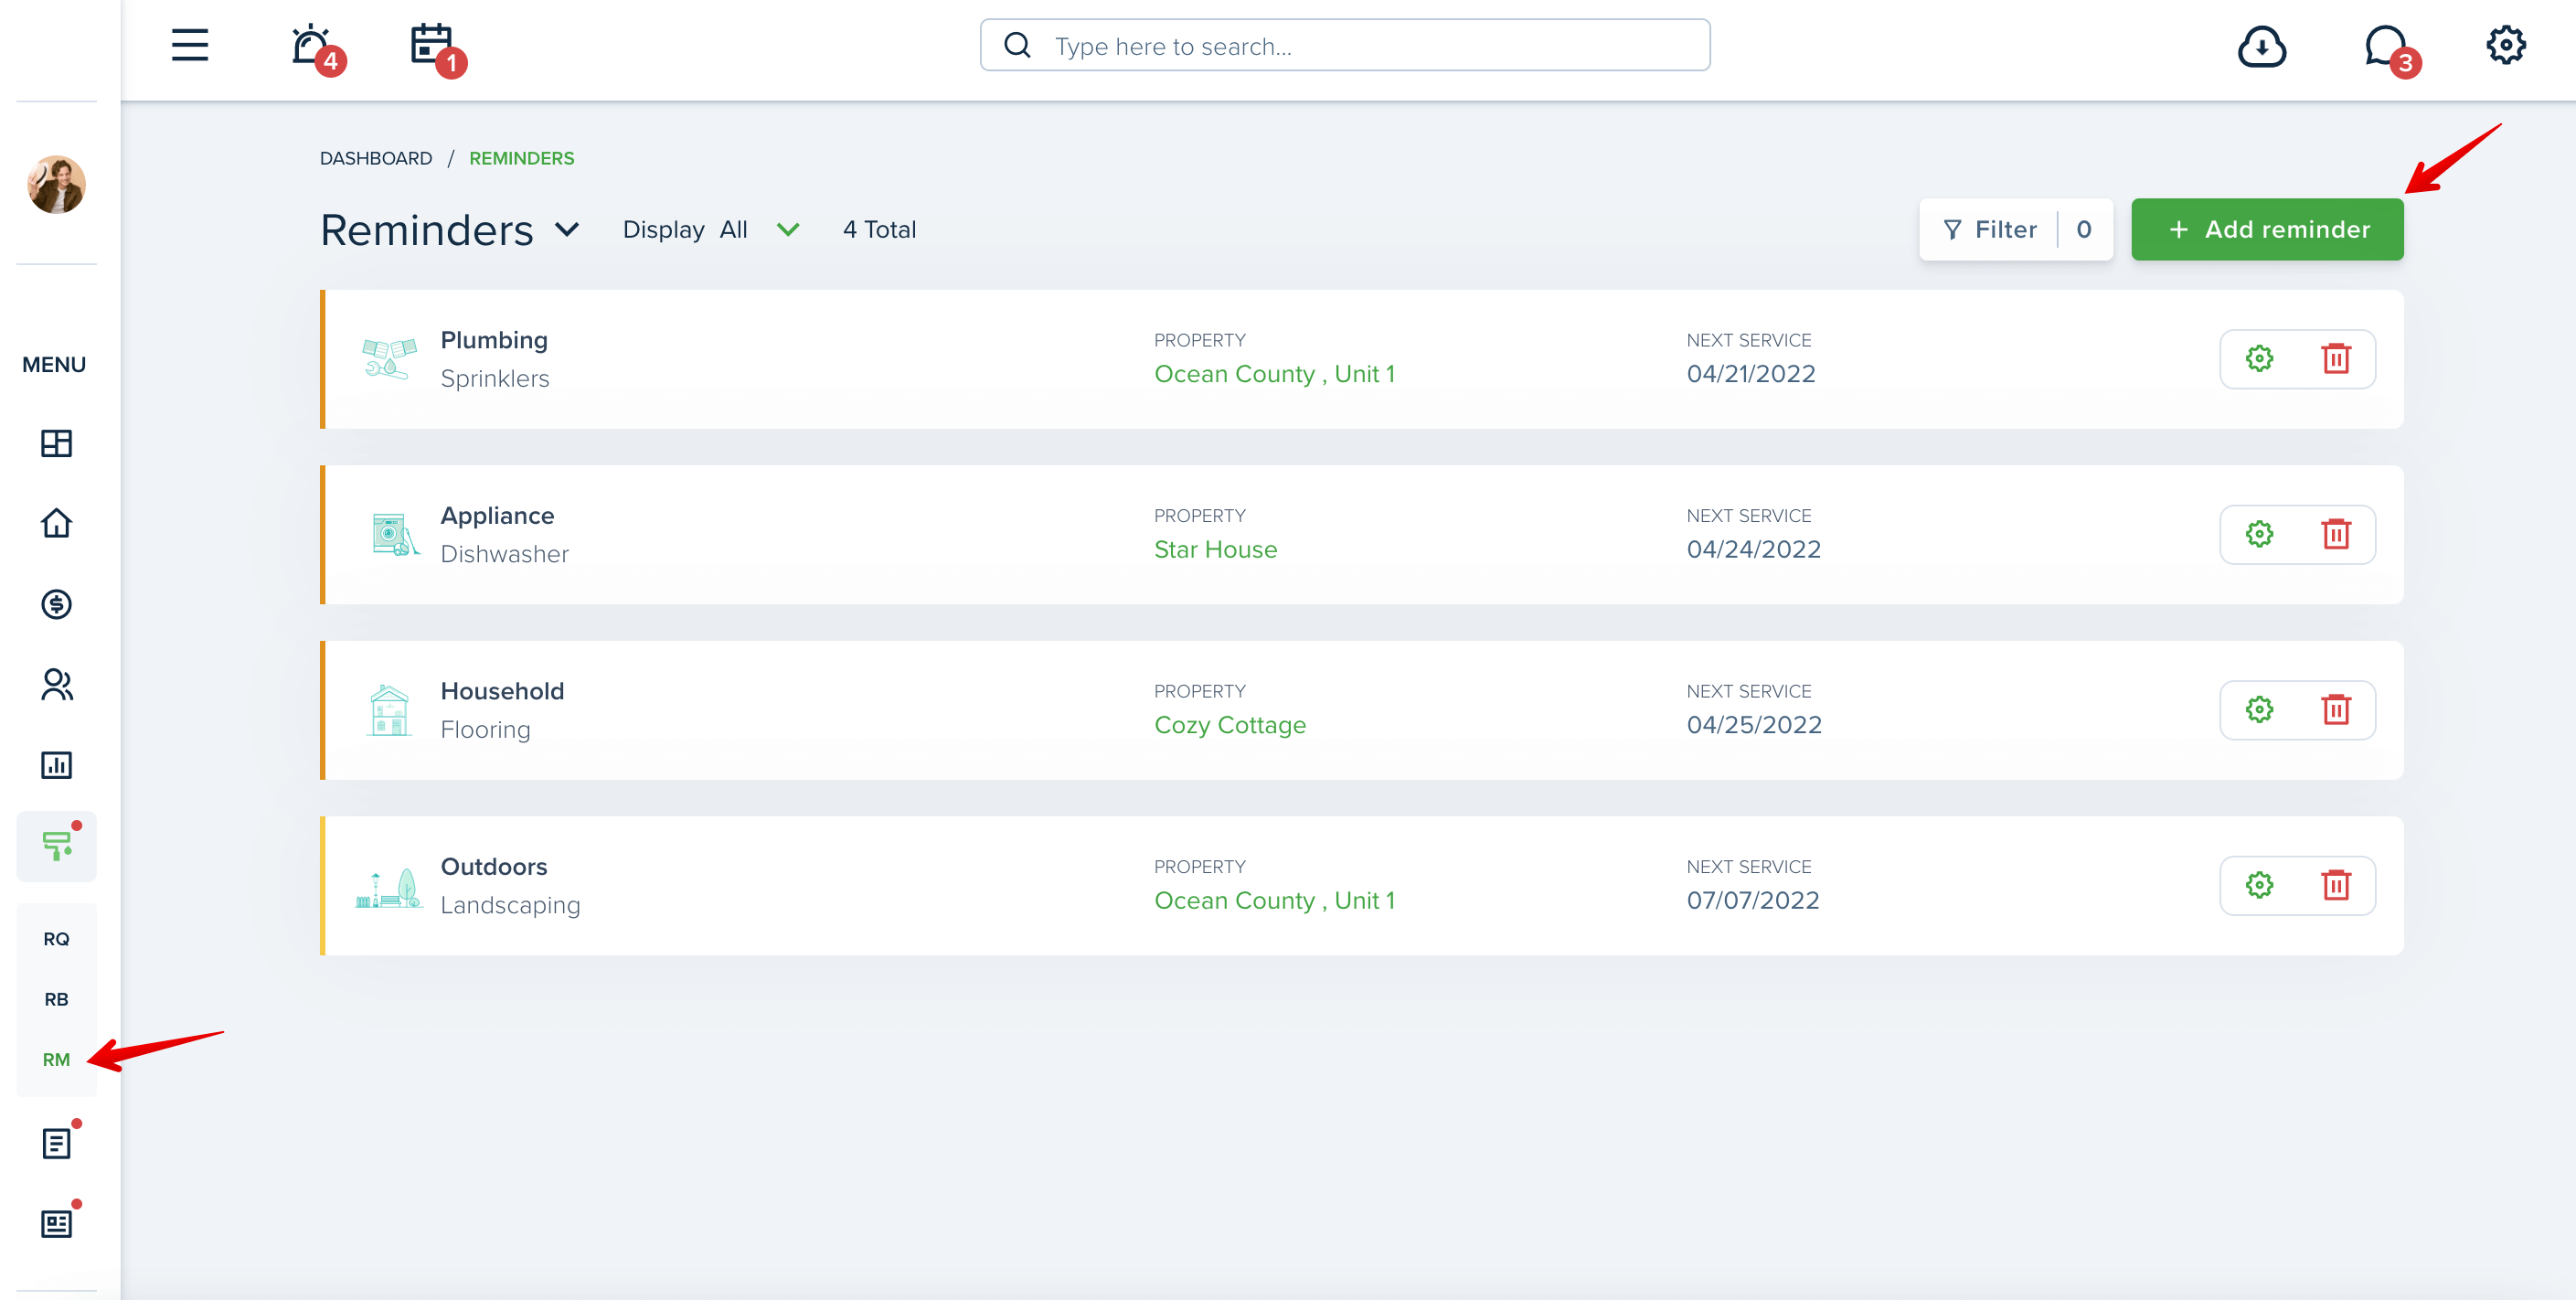Open the Display All dropdown
The image size is (2576, 1300).
pyautogui.click(x=711, y=230)
